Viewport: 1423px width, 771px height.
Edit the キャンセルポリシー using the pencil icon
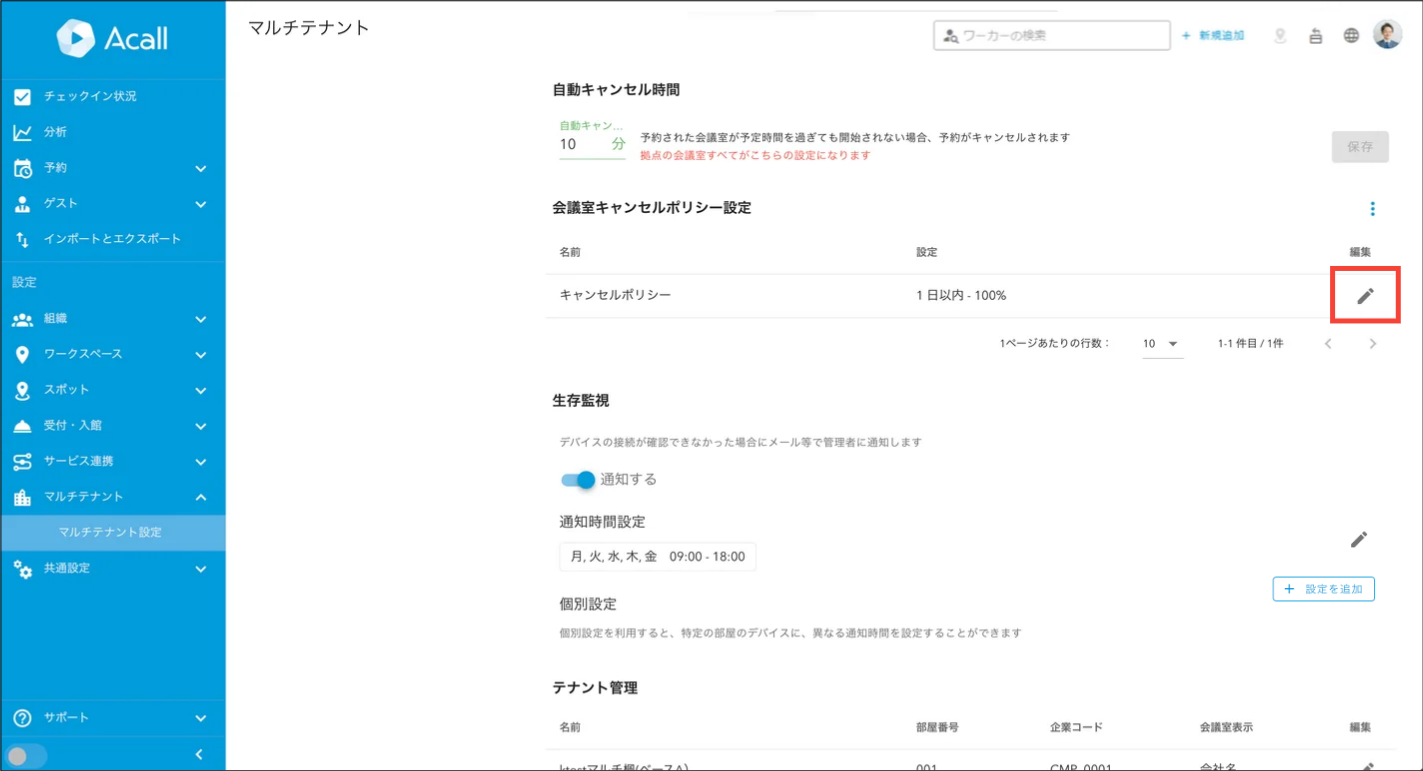(x=1366, y=294)
